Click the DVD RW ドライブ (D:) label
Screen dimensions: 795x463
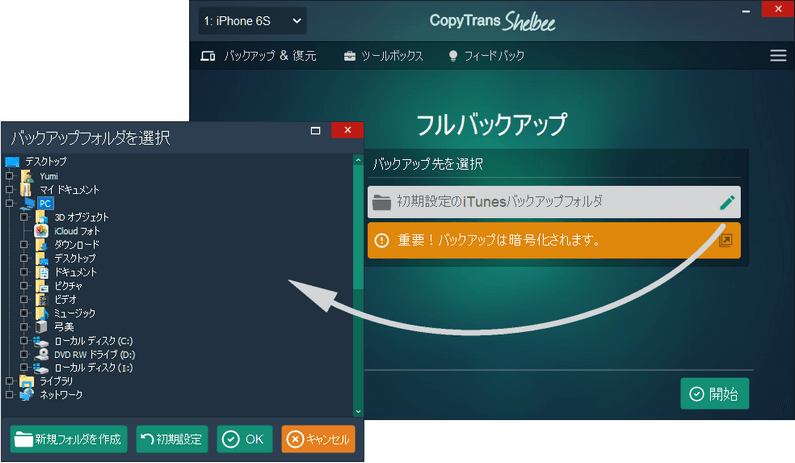pyautogui.click(x=94, y=354)
